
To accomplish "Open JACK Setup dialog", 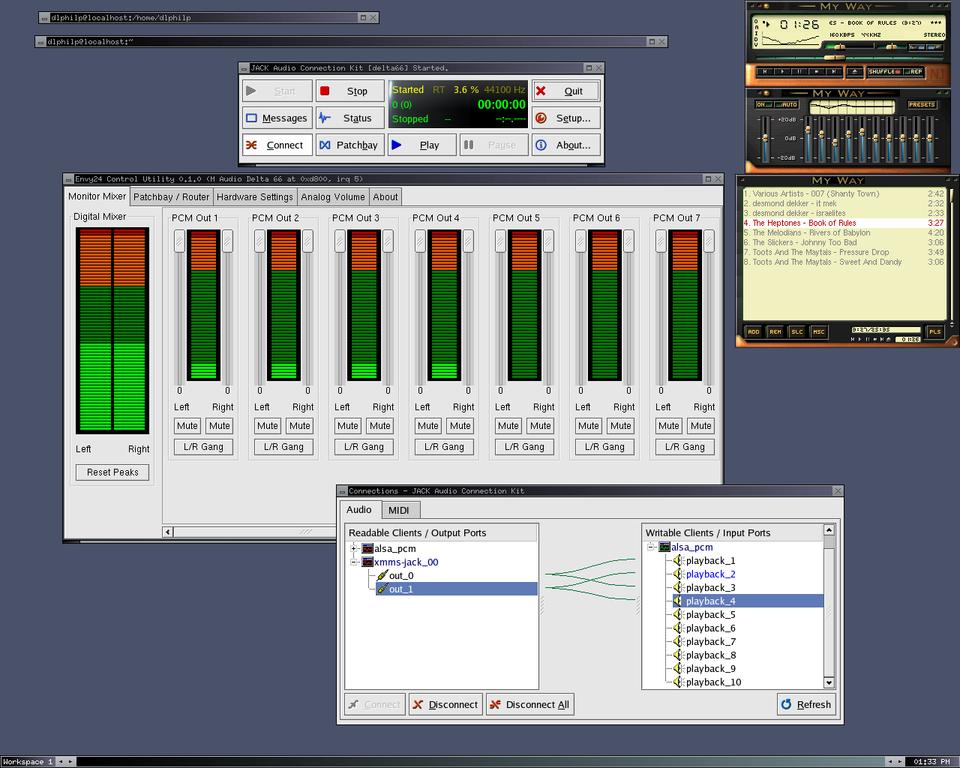I will (566, 118).
